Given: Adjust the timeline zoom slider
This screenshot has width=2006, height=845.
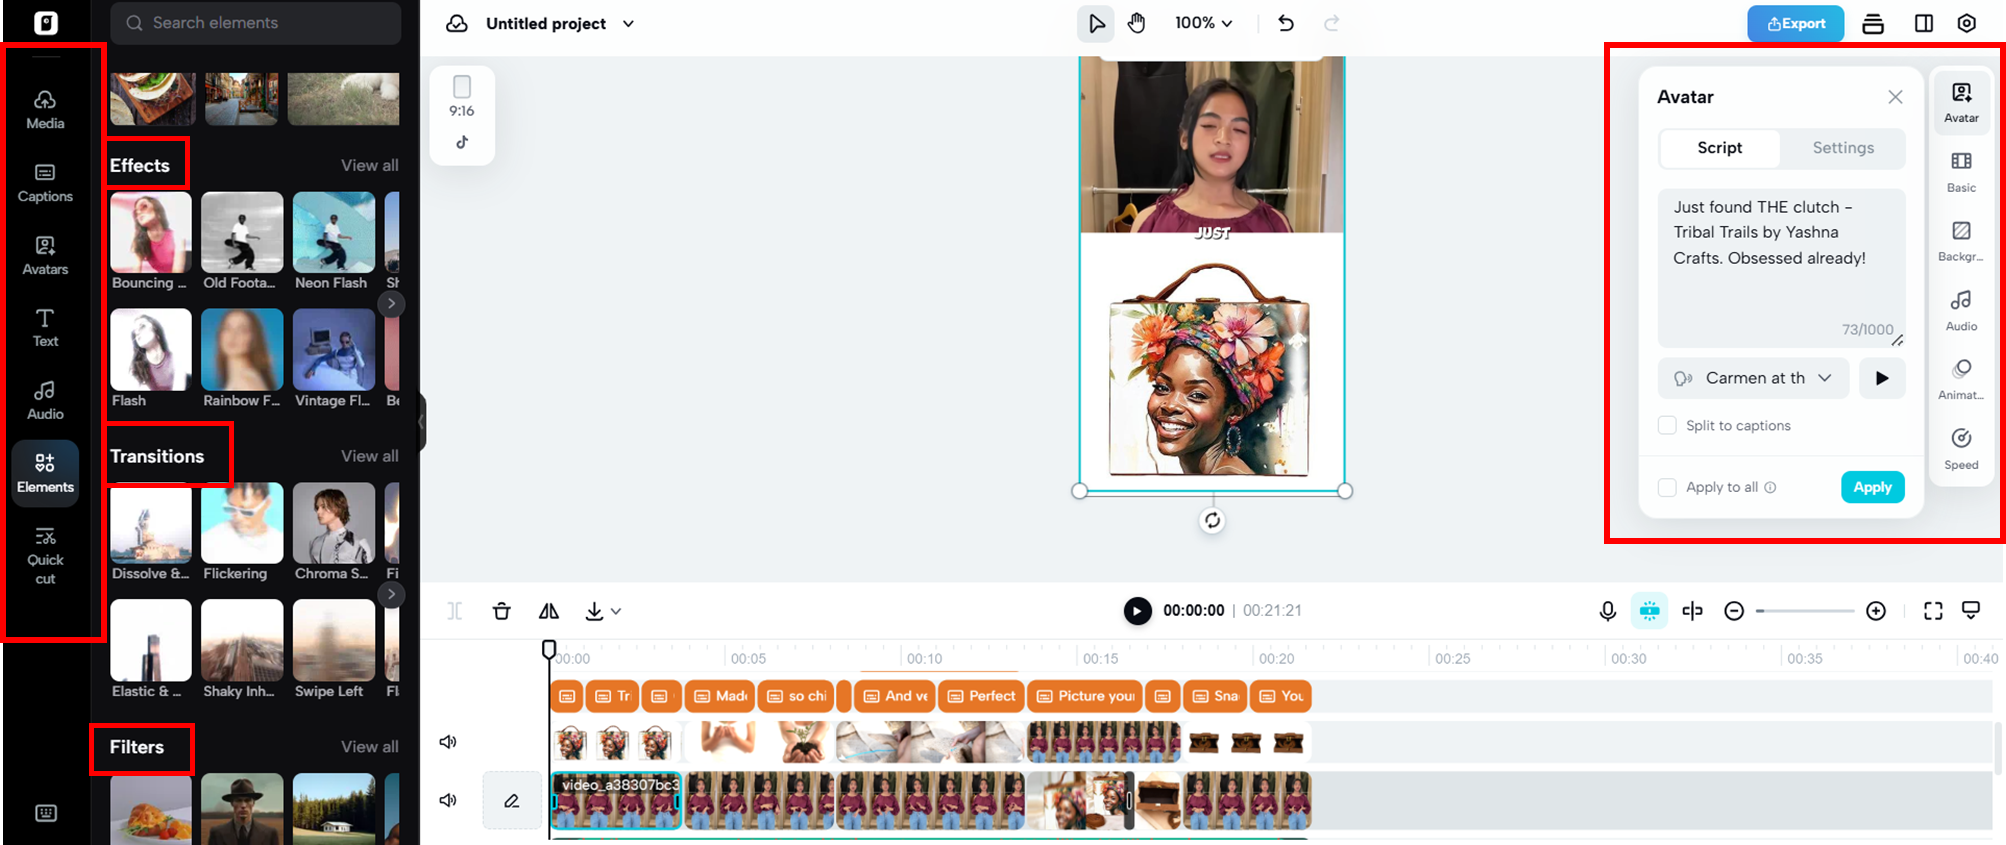Looking at the screenshot, I should click(1805, 611).
